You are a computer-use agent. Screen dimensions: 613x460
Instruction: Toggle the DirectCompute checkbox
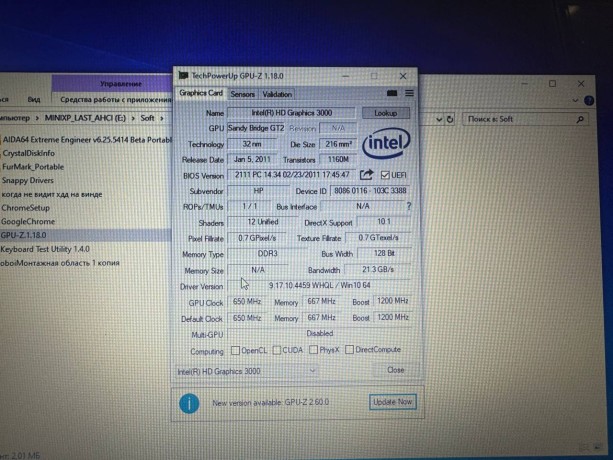[x=349, y=349]
